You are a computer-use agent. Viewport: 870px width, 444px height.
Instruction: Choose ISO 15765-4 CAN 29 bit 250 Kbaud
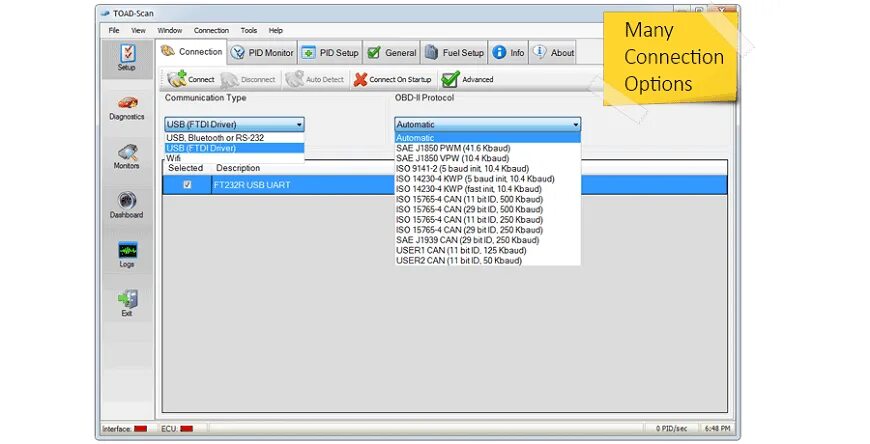pyautogui.click(x=488, y=230)
